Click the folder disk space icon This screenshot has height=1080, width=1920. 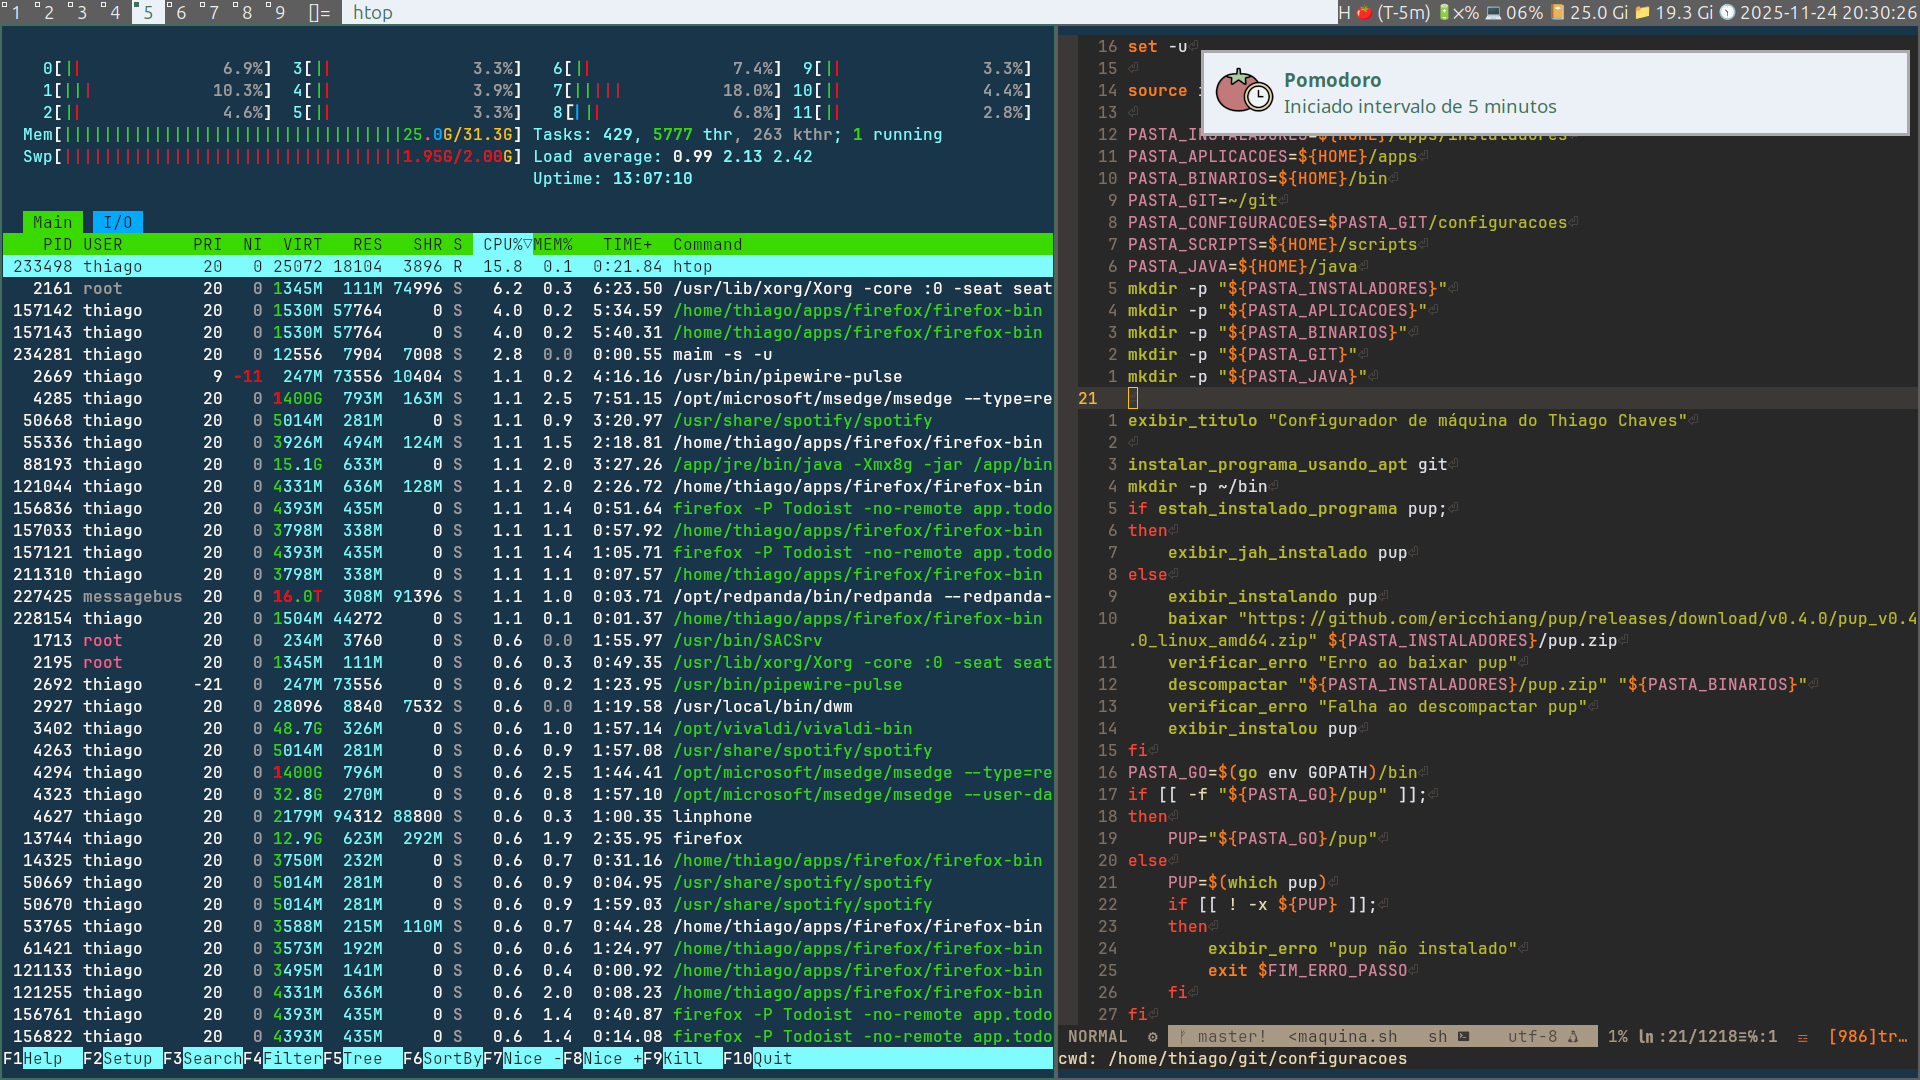pos(1642,12)
